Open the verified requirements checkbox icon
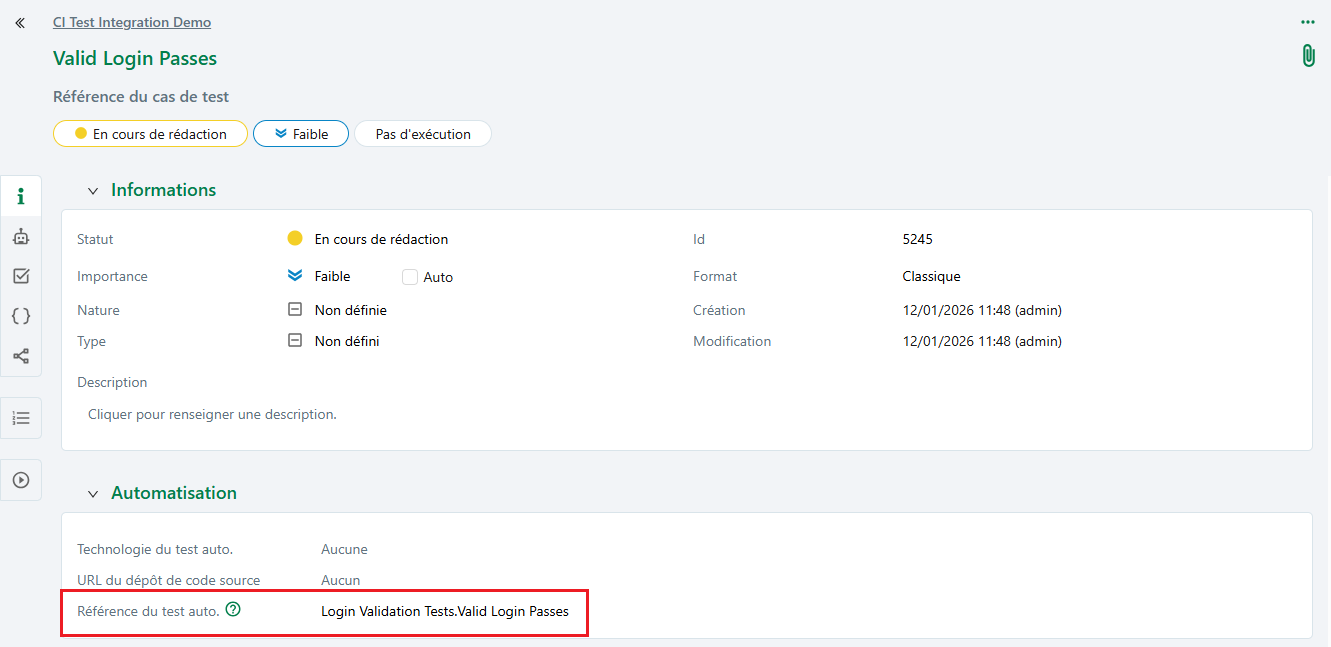Screen dimensions: 1331x647 [x=21, y=276]
